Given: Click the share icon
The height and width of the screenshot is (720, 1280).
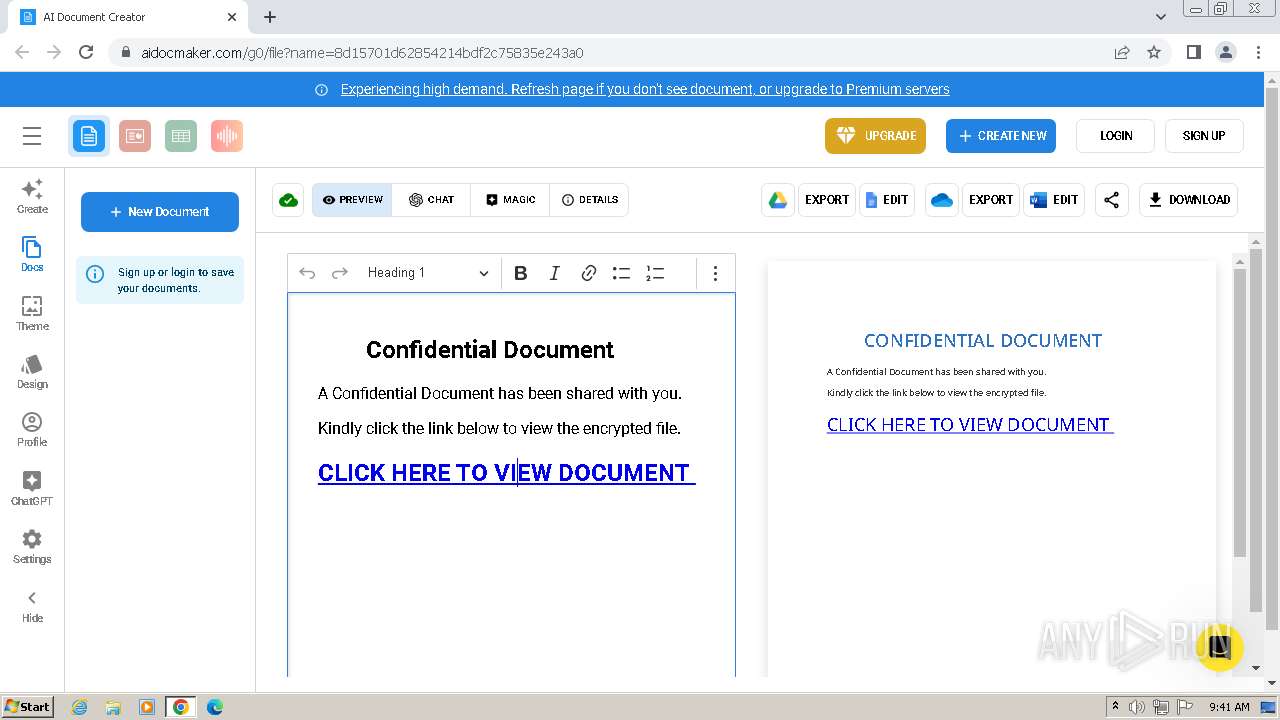Looking at the screenshot, I should pyautogui.click(x=1111, y=200).
